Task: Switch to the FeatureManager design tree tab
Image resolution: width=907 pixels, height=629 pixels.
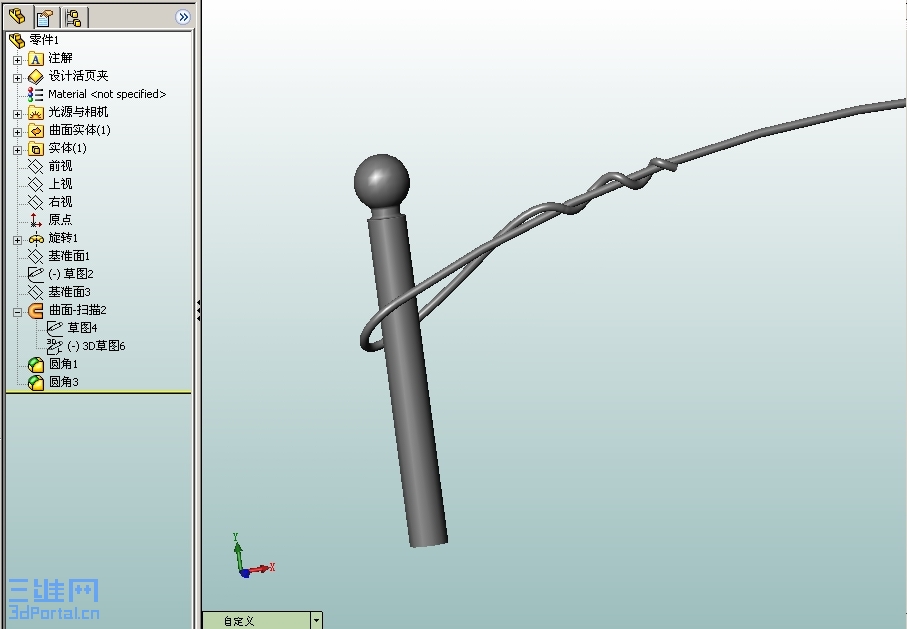Action: pyautogui.click(x=17, y=17)
